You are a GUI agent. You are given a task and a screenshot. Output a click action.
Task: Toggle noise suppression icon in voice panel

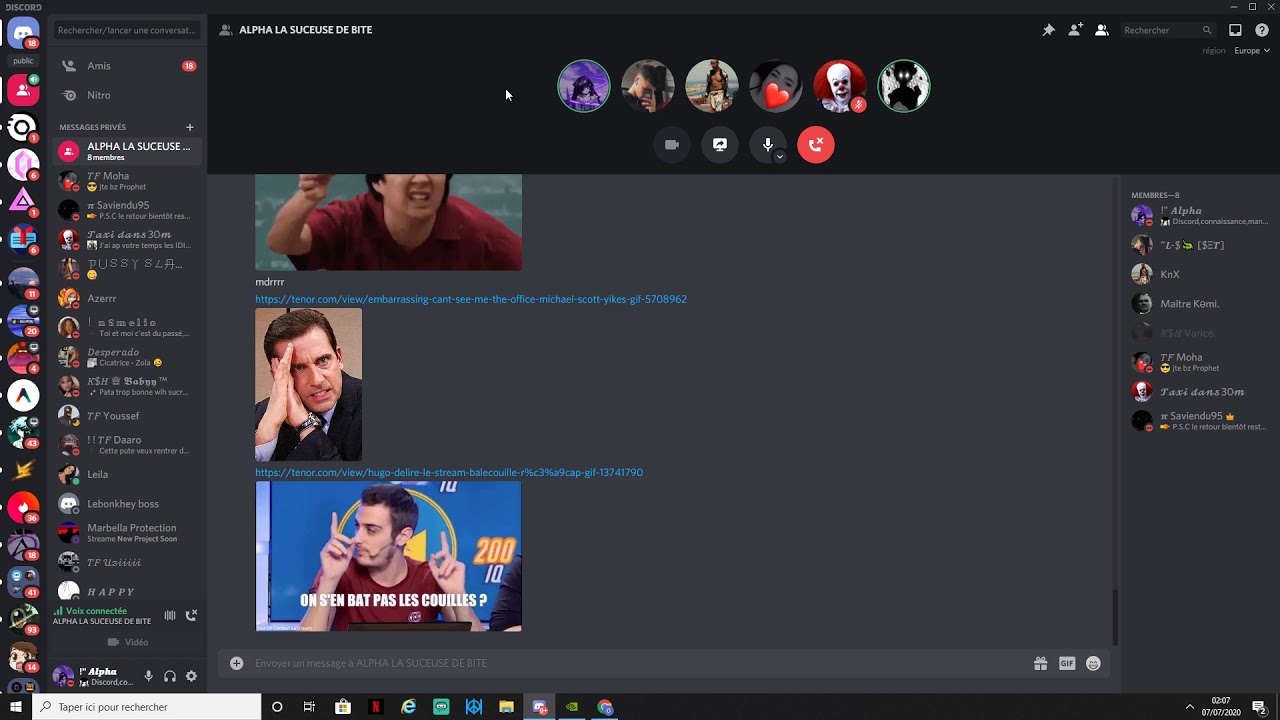170,615
